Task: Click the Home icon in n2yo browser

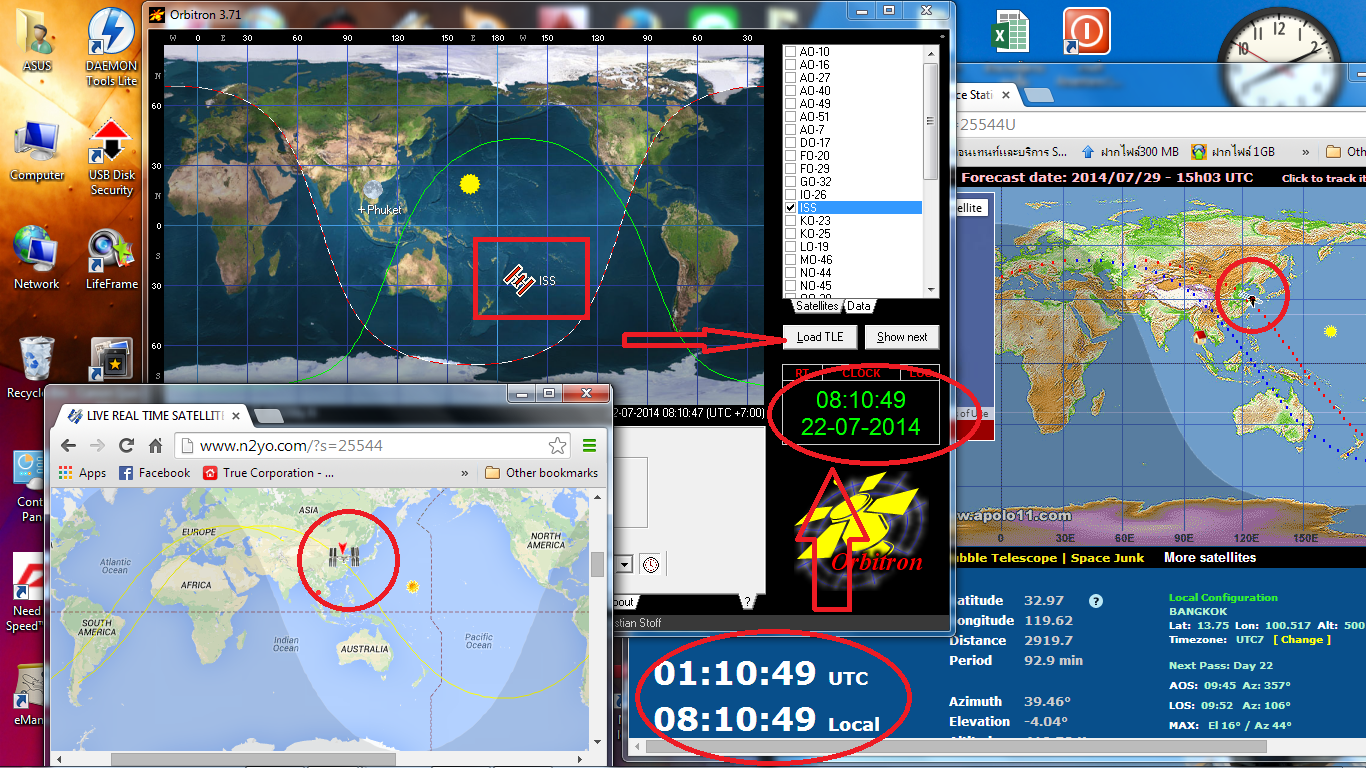Action: point(155,445)
